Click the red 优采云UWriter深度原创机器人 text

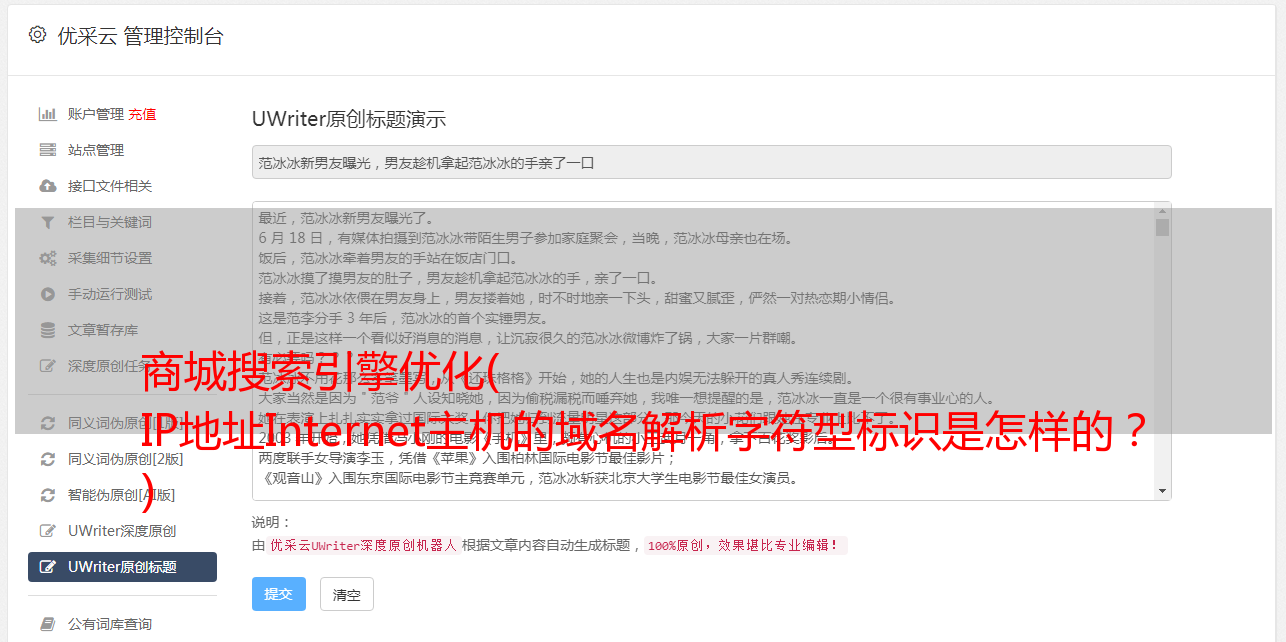pyautogui.click(x=364, y=546)
